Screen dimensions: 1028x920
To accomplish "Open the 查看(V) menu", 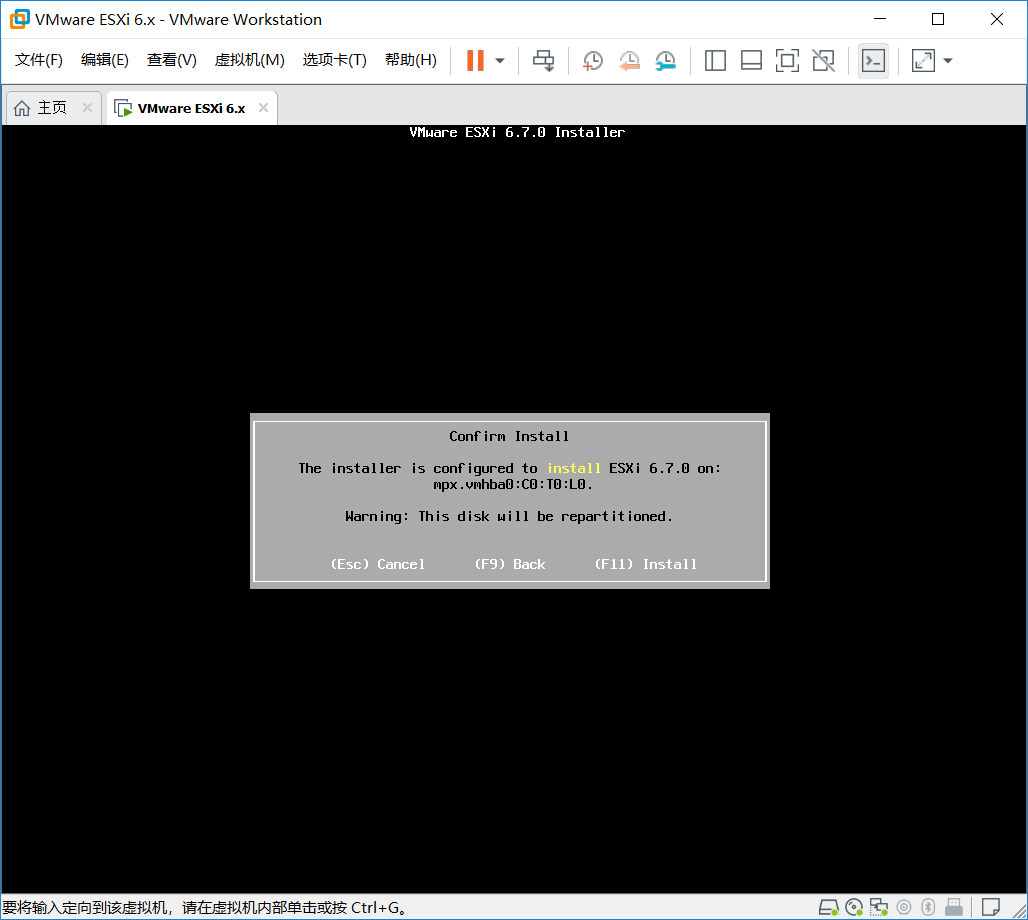I will pyautogui.click(x=171, y=60).
